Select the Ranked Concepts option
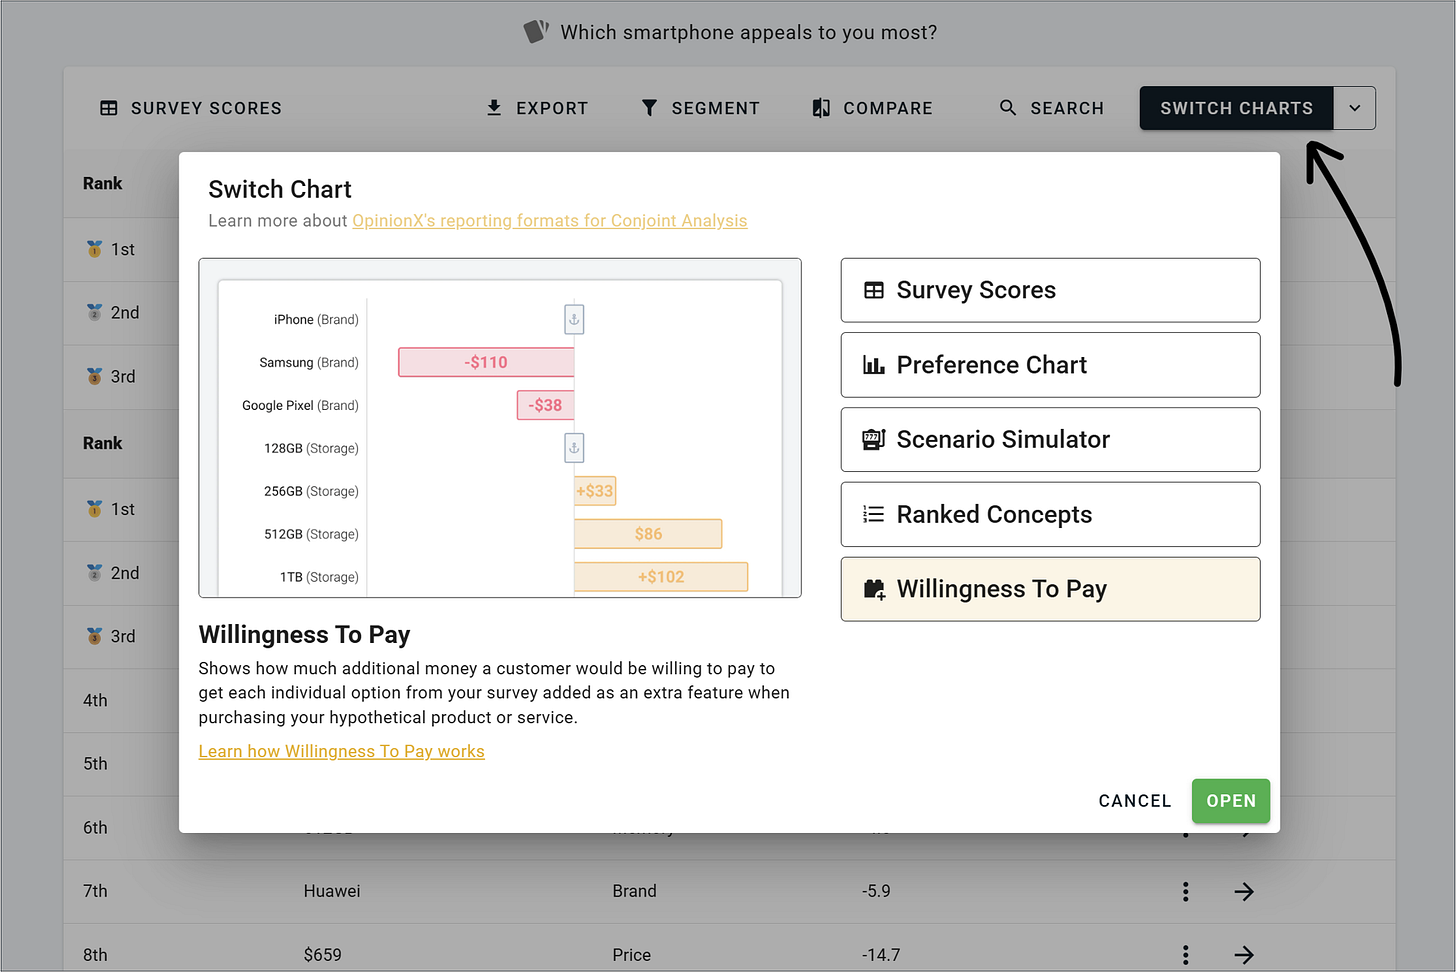Viewport: 1456px width, 972px height. pyautogui.click(x=1050, y=514)
